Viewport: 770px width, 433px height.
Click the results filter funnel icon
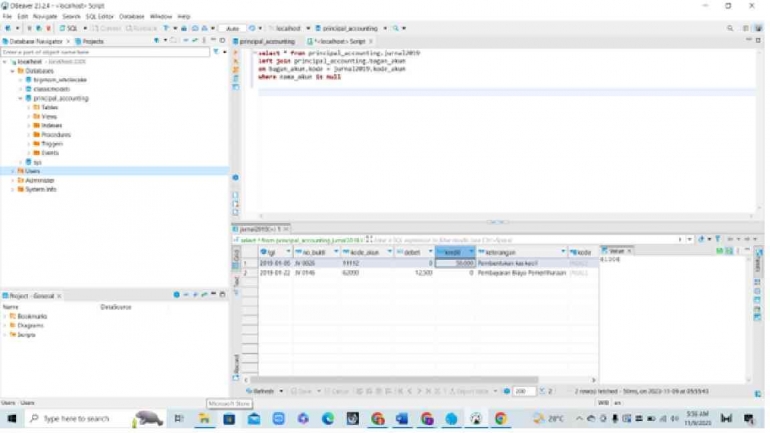[x=718, y=239]
